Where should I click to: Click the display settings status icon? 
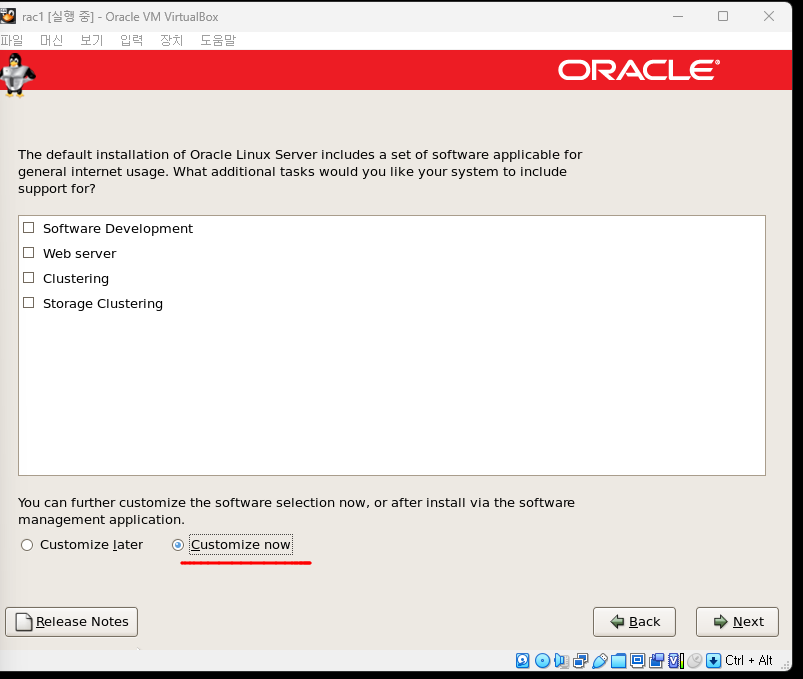[638, 661]
